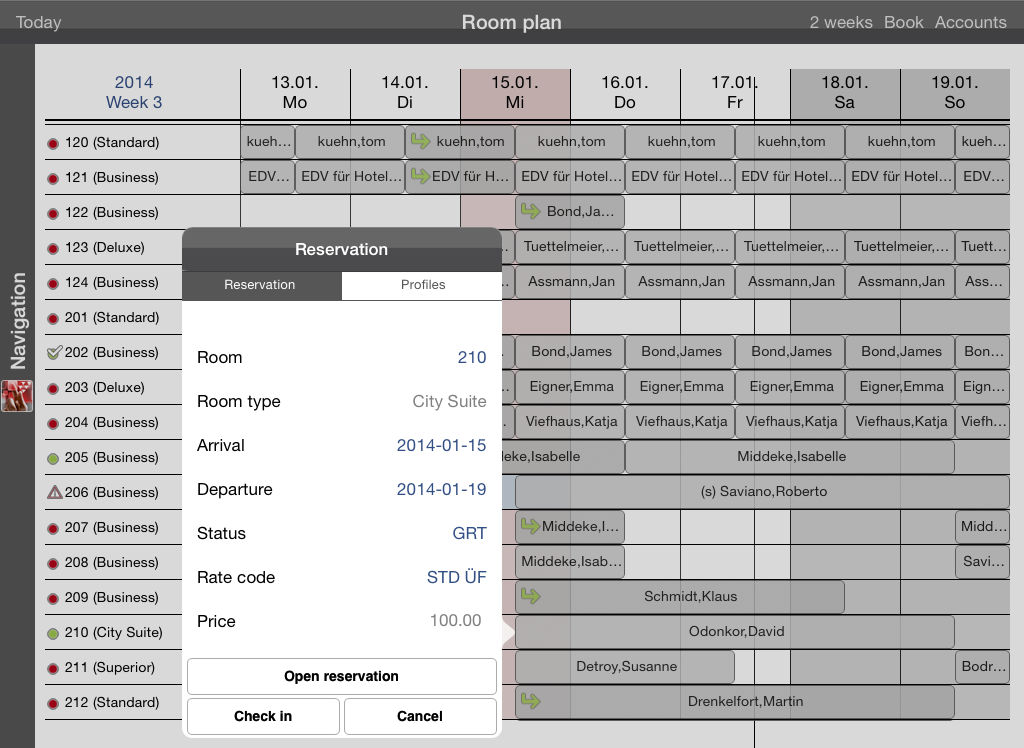1024x748 pixels.
Task: Click the green status dot of room 210
Action: click(x=53, y=633)
